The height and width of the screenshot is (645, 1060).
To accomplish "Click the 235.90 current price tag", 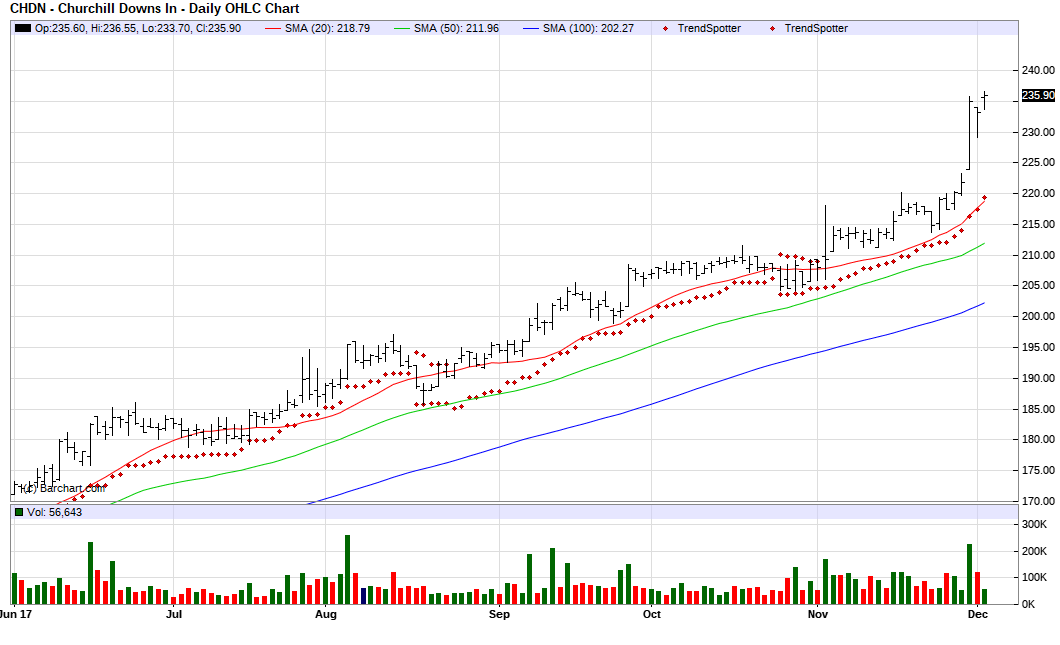I will pyautogui.click(x=1038, y=95).
